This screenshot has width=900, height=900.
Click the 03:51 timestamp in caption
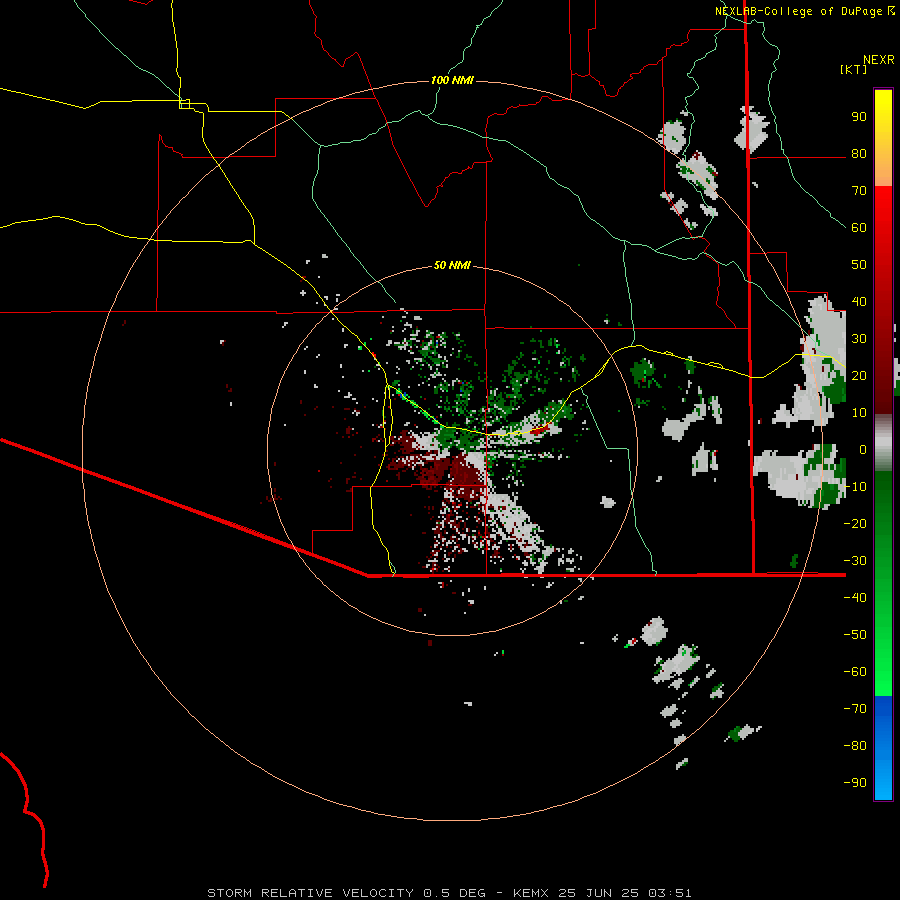(670, 893)
